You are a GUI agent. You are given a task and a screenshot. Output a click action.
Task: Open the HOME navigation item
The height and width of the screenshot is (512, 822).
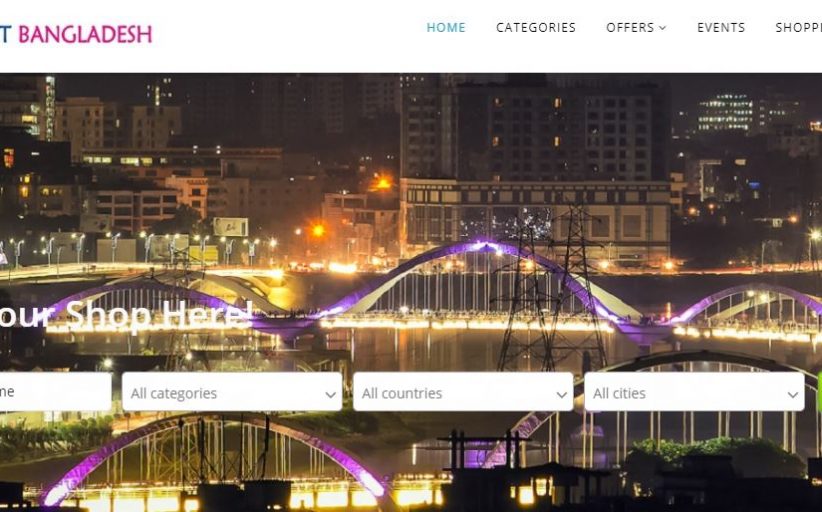tap(446, 28)
